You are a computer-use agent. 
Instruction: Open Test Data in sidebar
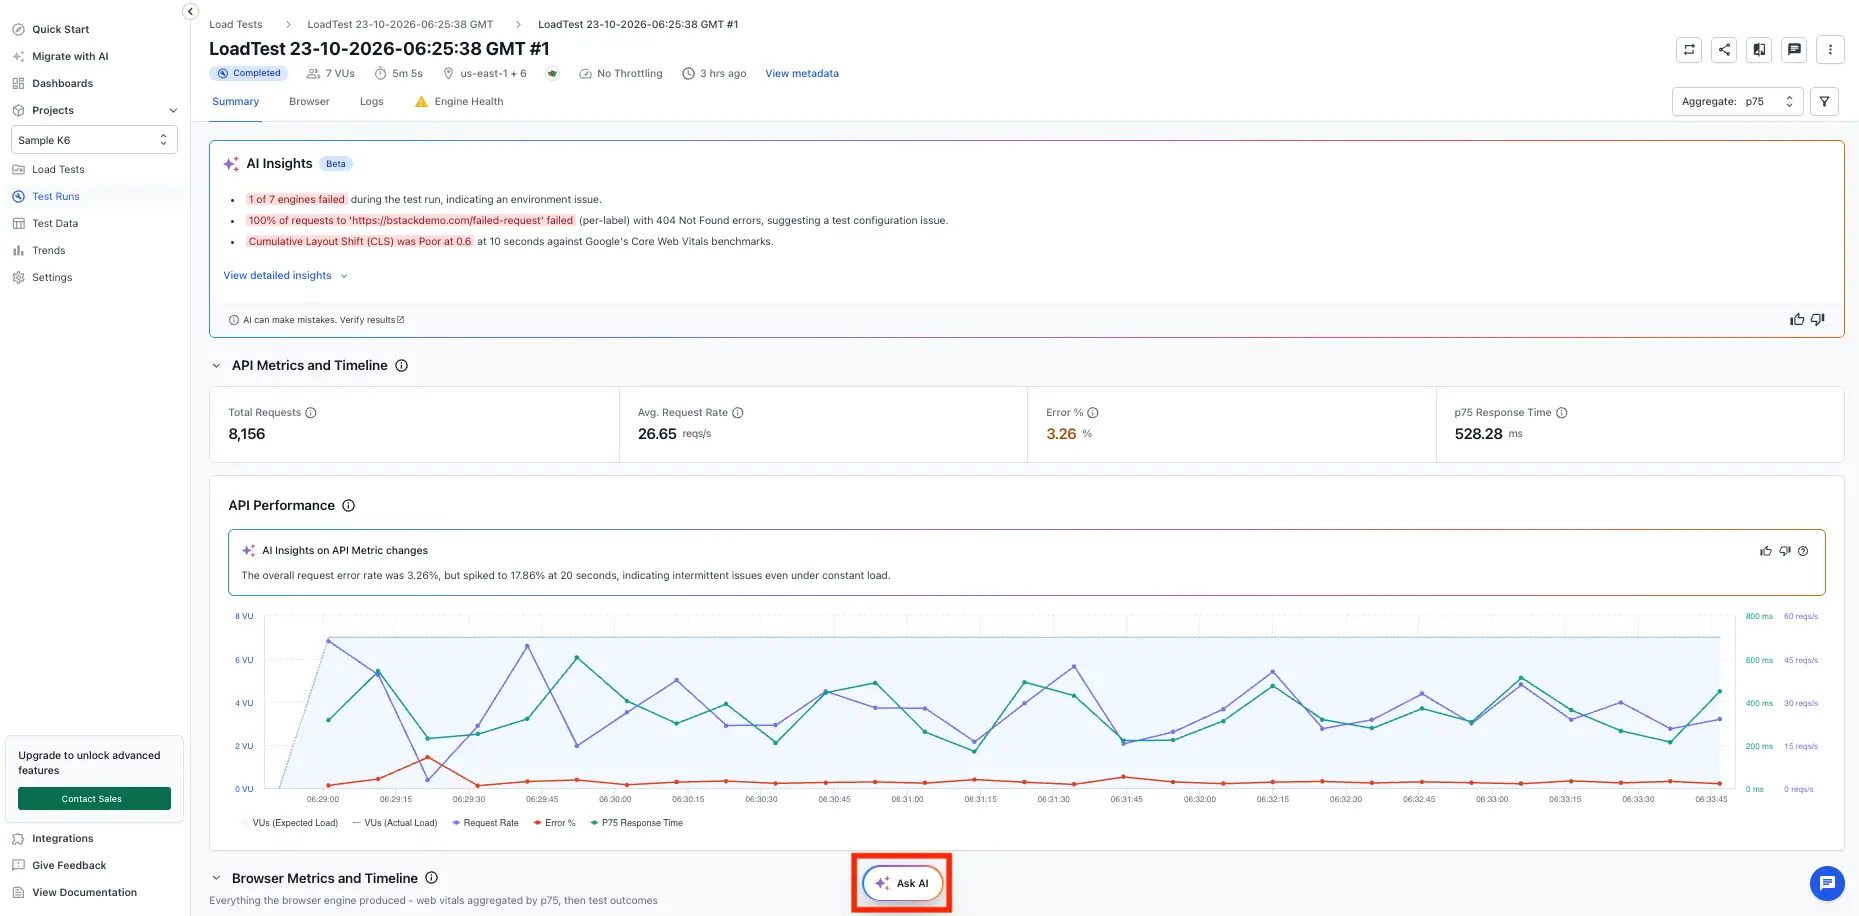55,223
